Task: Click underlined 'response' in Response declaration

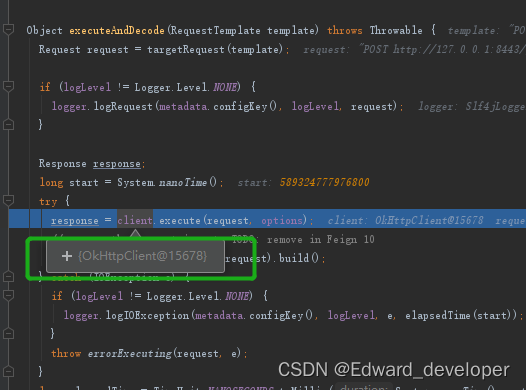Action: pyautogui.click(x=117, y=164)
